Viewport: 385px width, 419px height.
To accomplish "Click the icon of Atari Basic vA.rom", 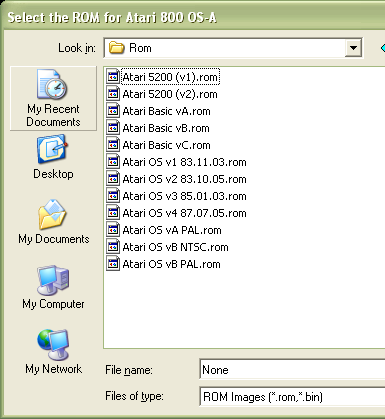I will pos(113,111).
